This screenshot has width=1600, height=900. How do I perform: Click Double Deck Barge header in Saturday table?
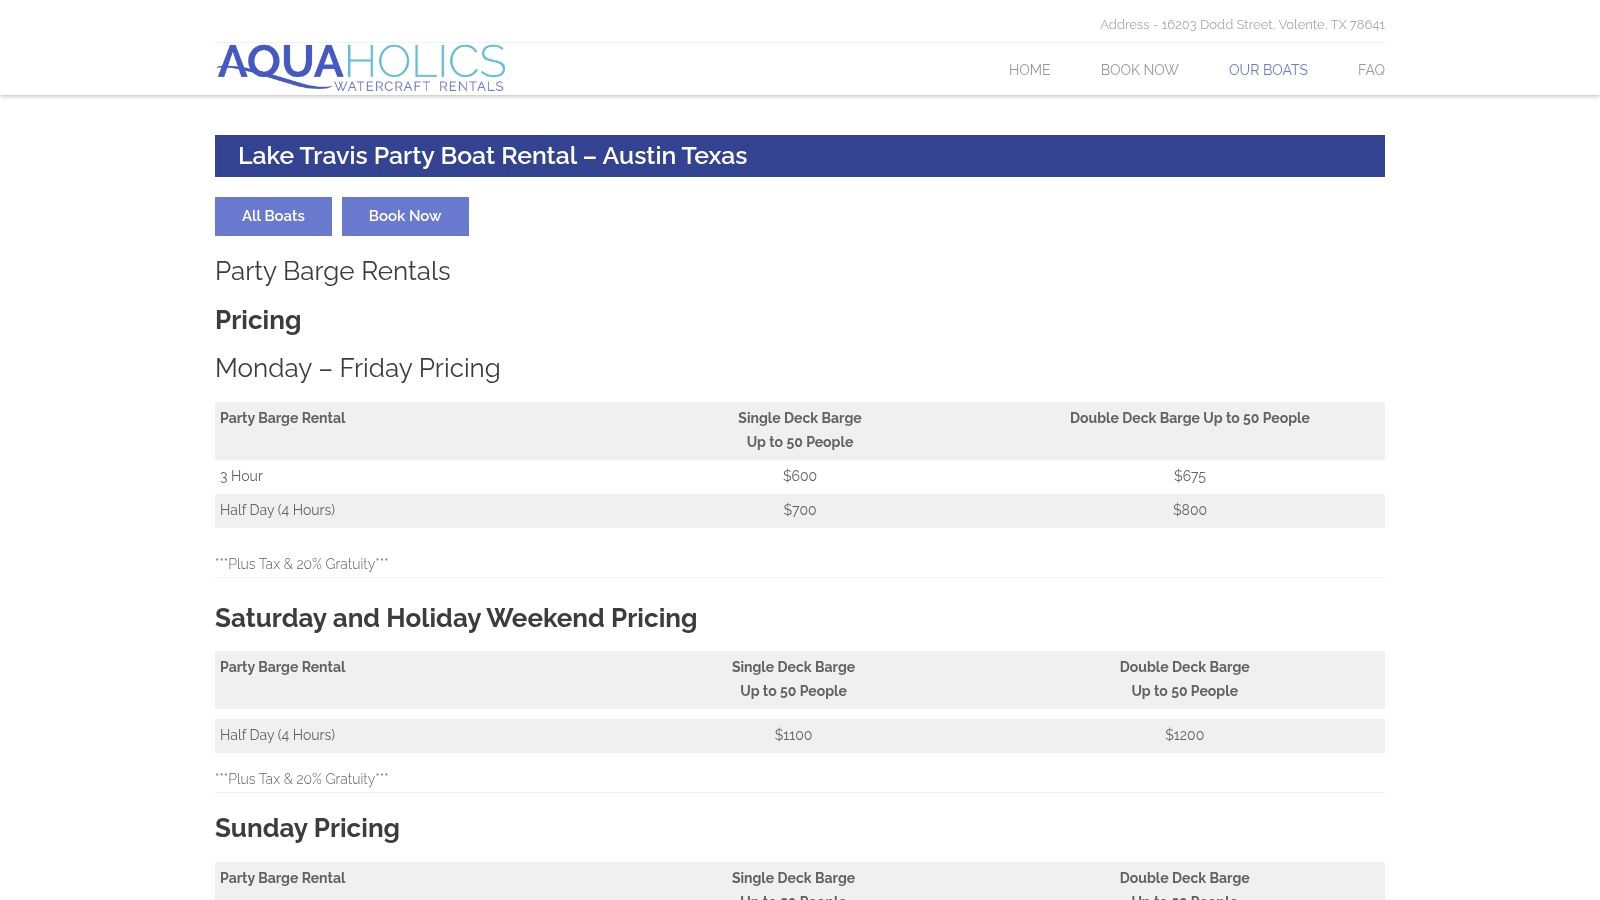1185,679
